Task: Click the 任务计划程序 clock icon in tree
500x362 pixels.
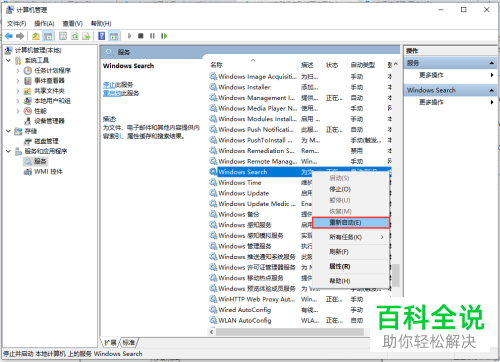Action: (28, 70)
